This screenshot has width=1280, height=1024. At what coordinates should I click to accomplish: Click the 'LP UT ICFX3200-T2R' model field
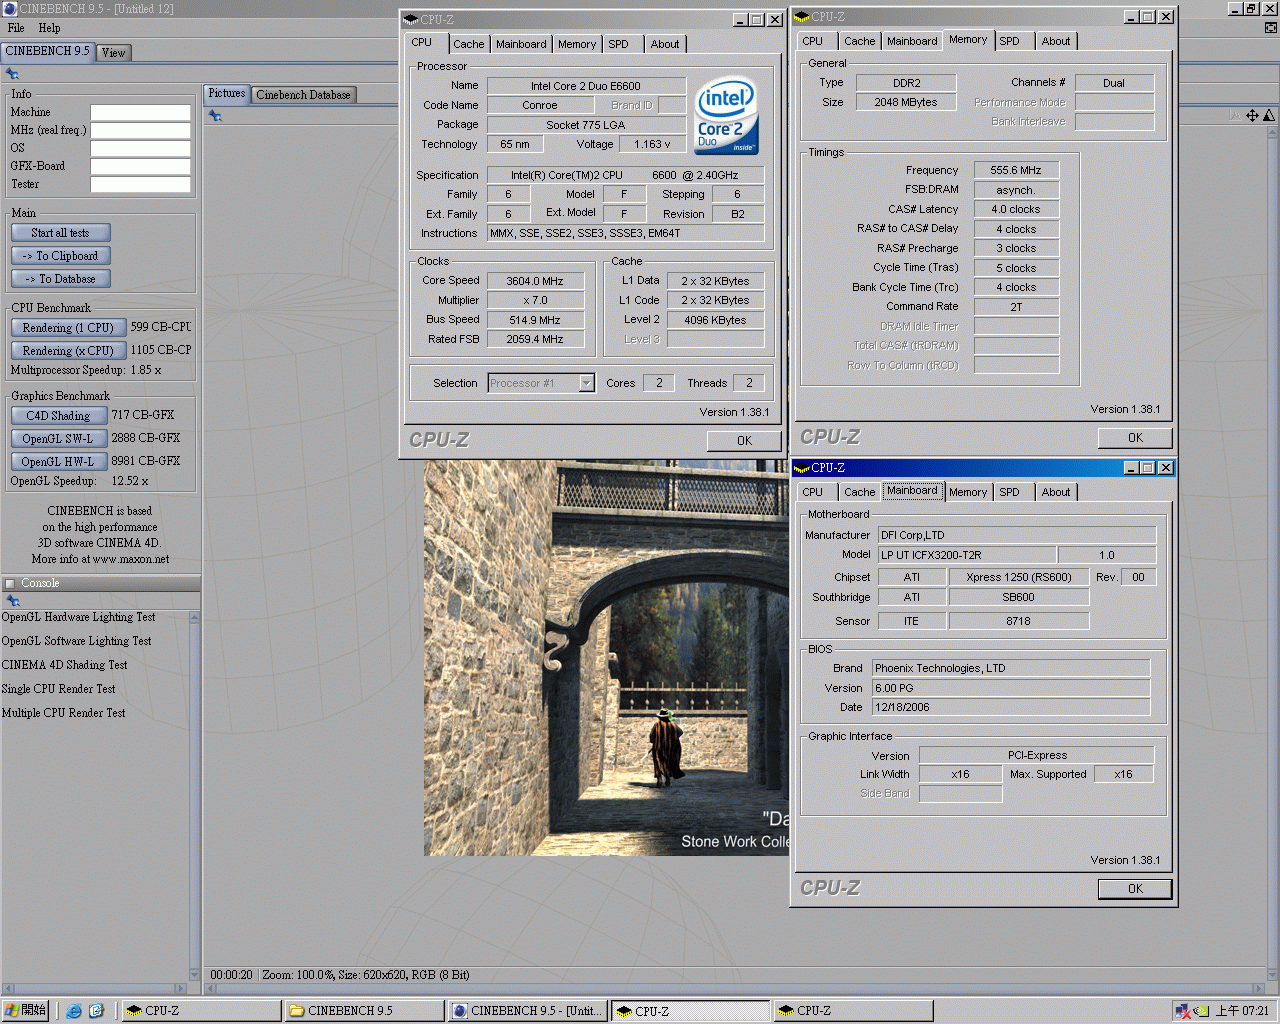[966, 555]
